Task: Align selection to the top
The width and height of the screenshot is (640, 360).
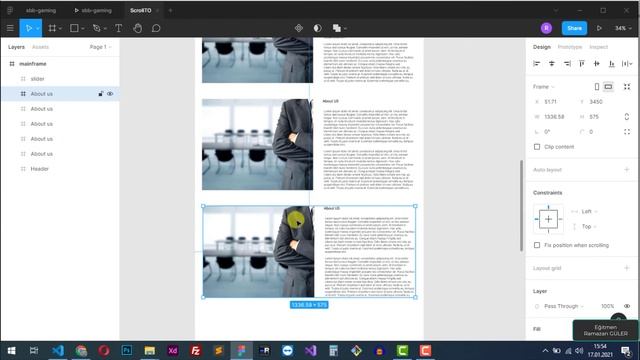Action: [582, 64]
